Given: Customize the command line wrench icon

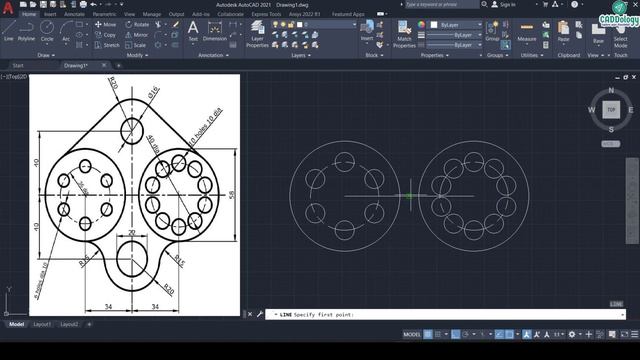Looking at the screenshot, I should click(260, 314).
